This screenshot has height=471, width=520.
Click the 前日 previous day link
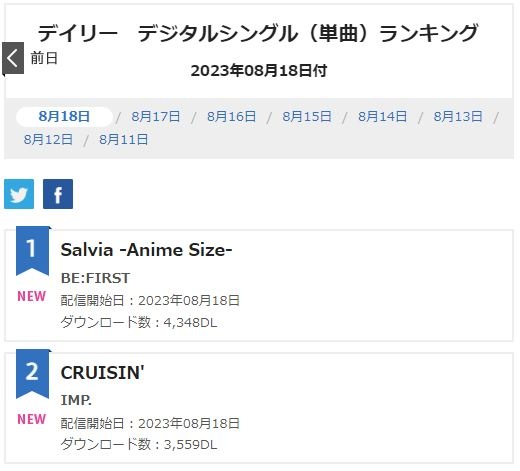pos(44,58)
